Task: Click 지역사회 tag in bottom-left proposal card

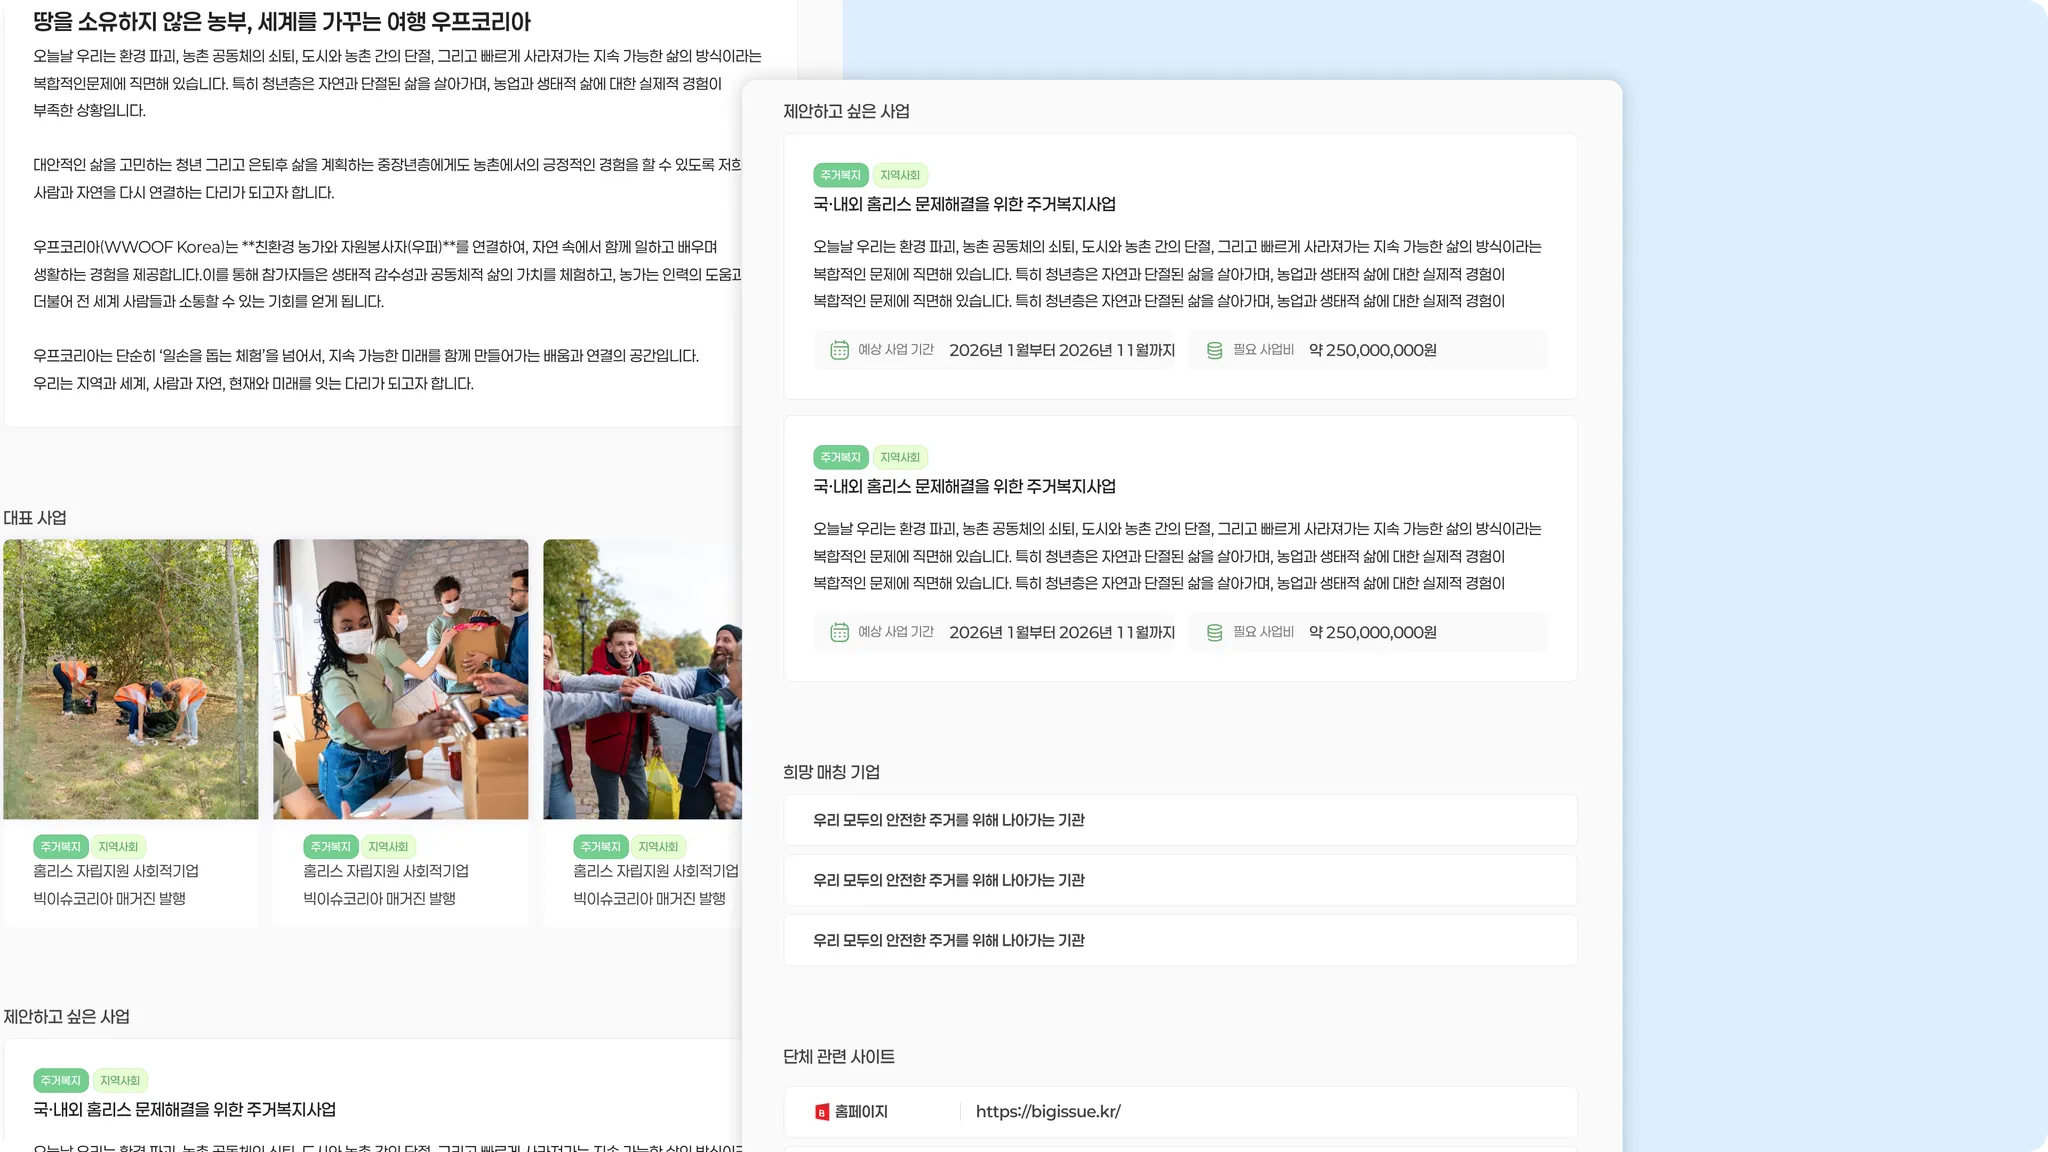Action: point(119,1081)
